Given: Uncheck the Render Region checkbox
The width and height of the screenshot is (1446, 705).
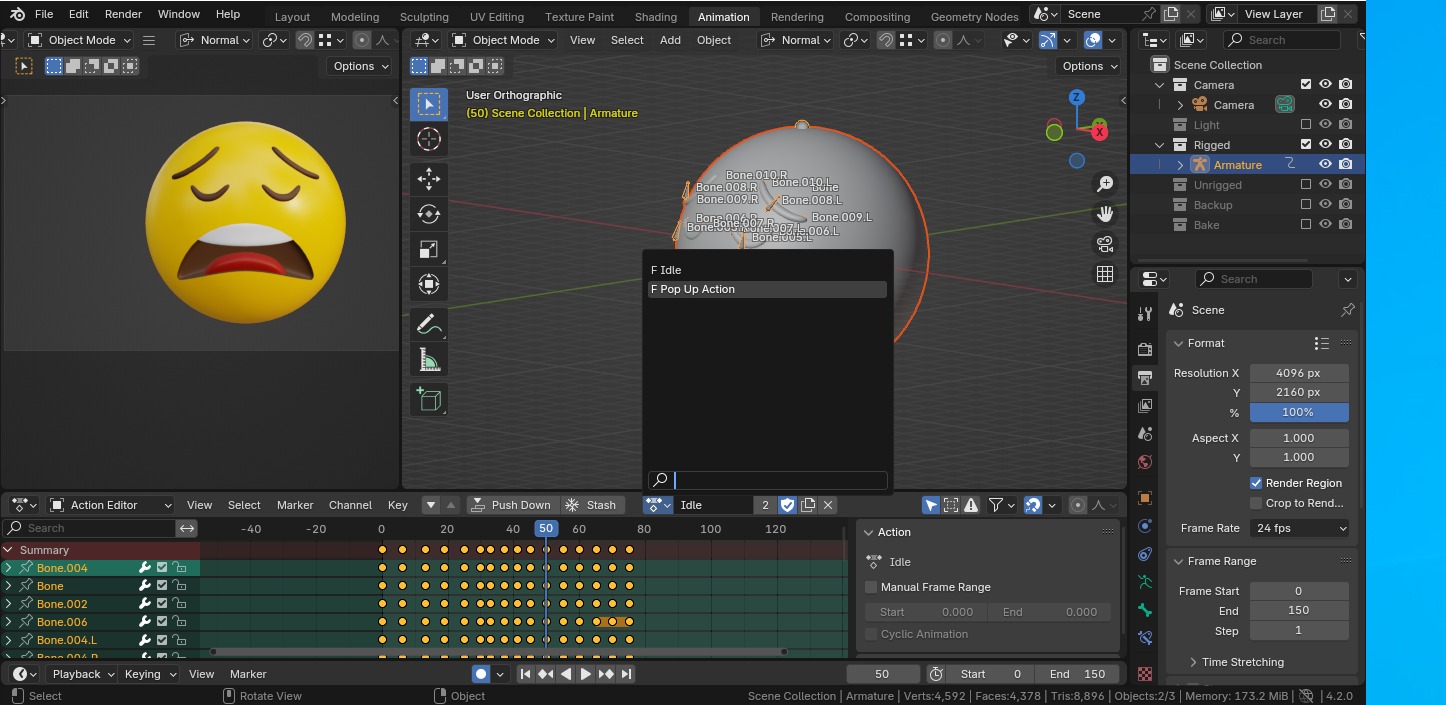Looking at the screenshot, I should [x=1256, y=483].
